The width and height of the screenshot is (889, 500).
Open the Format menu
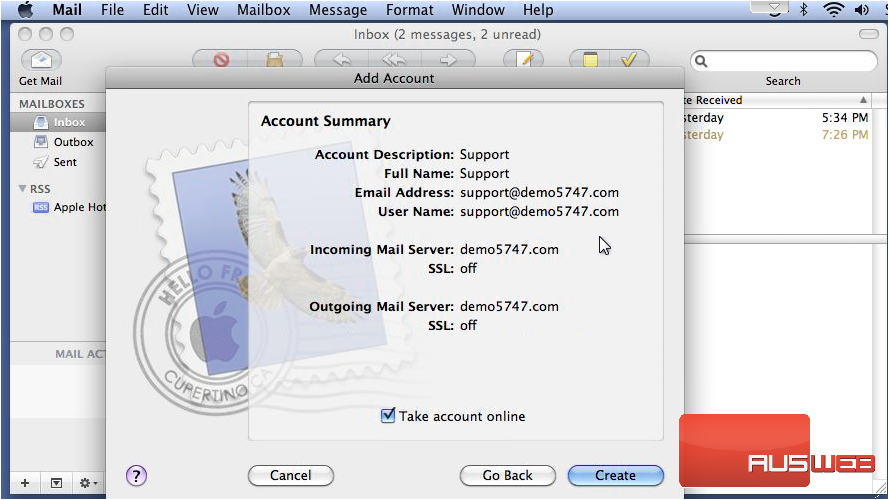click(x=410, y=10)
